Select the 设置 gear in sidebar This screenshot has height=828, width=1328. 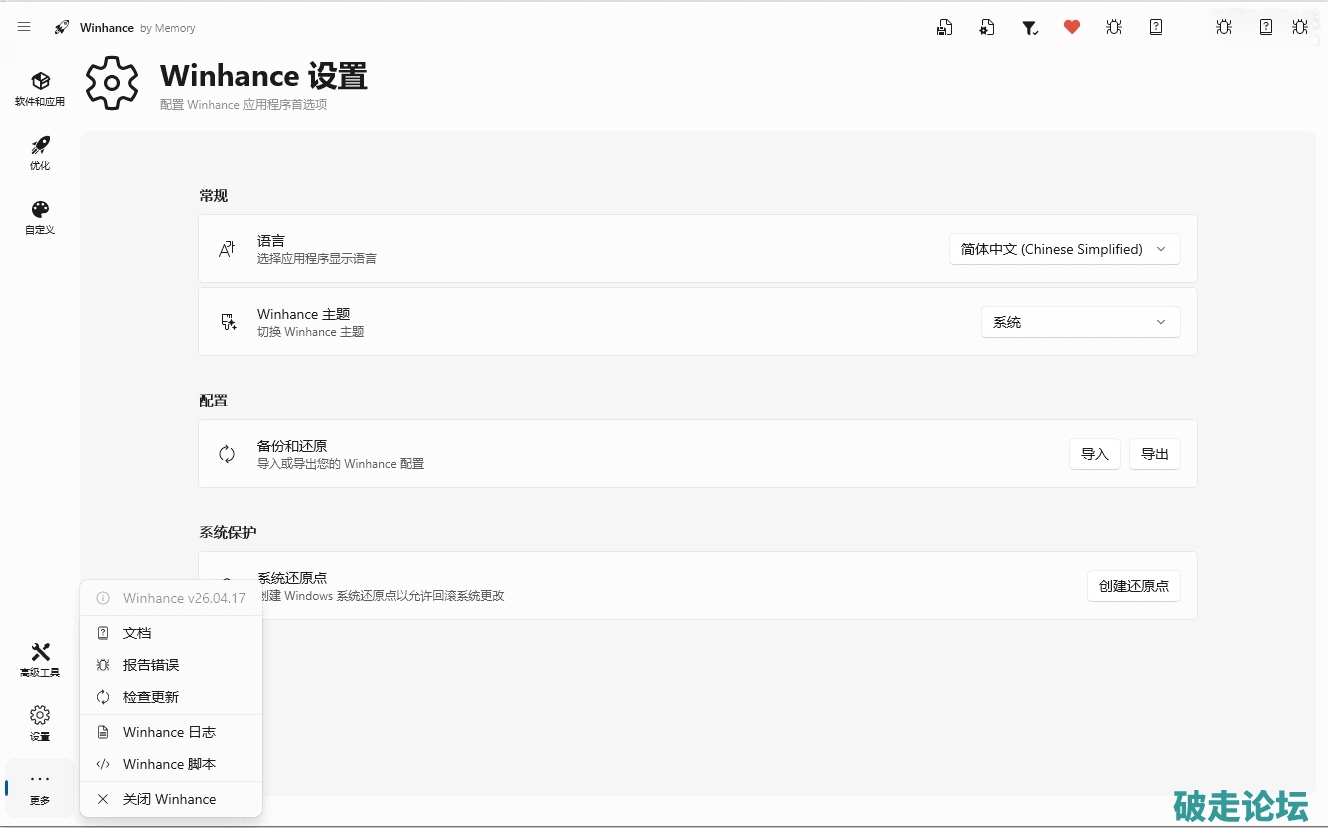(x=40, y=723)
